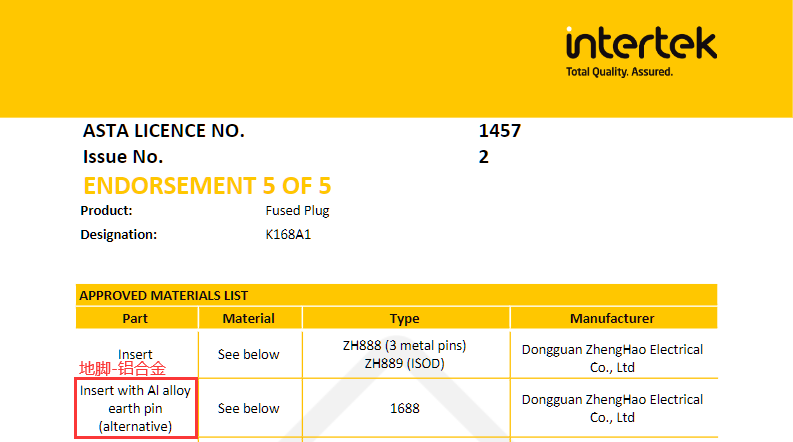Click the 'Fused Plug' product value
Viewport: 793px width, 442px height.
pos(297,211)
